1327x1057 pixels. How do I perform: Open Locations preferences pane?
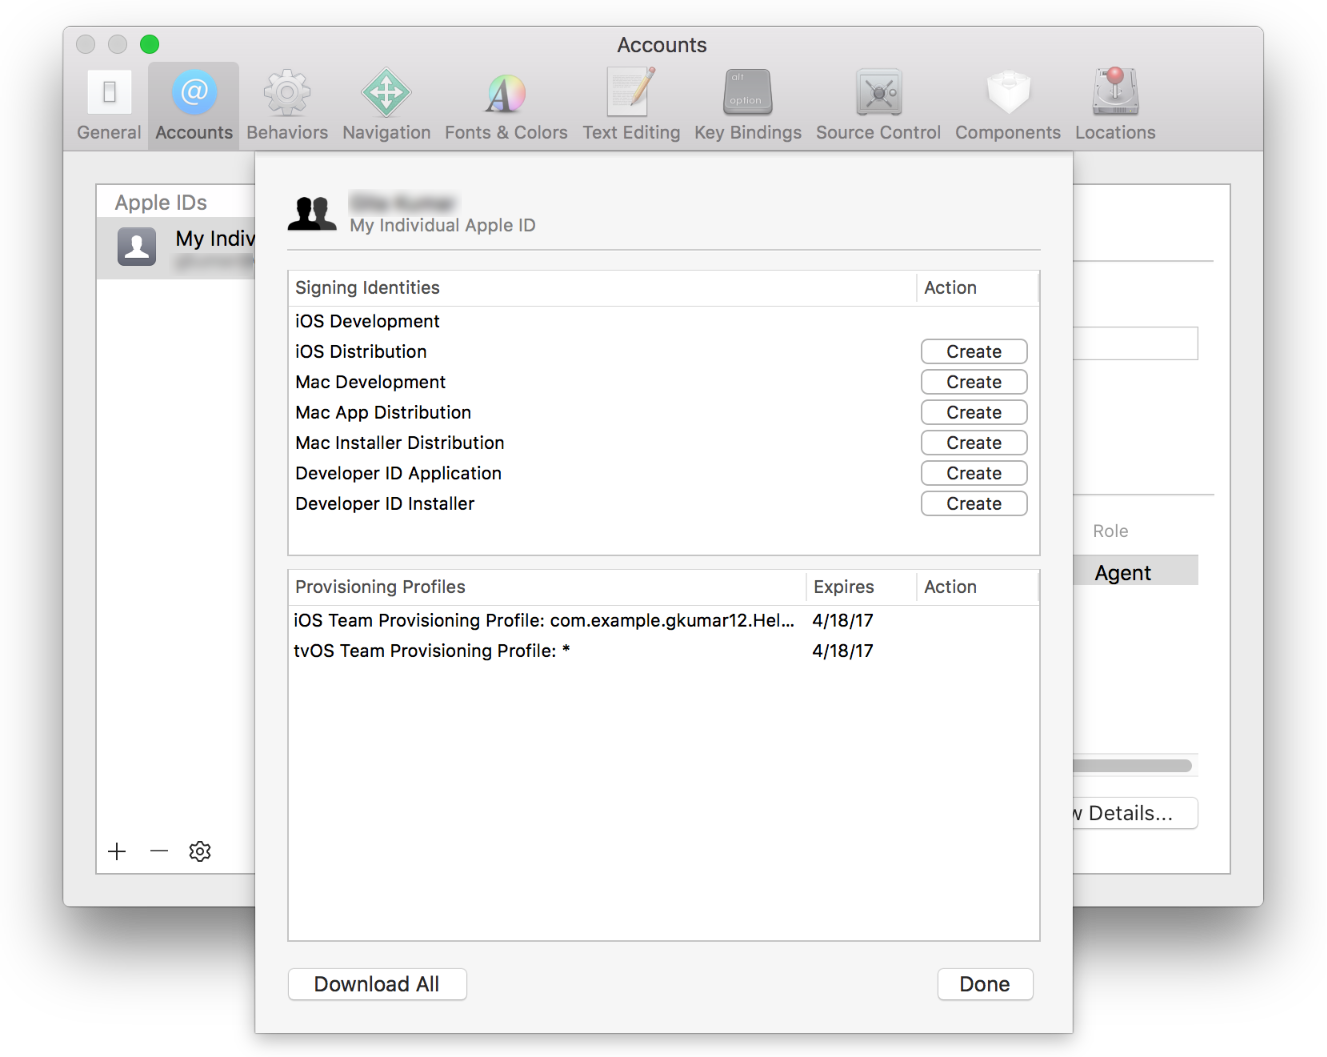tap(1115, 107)
